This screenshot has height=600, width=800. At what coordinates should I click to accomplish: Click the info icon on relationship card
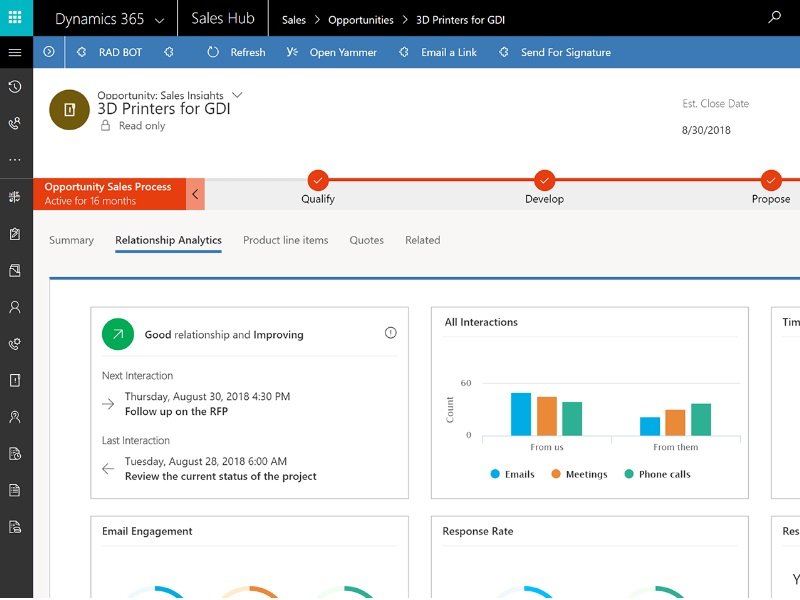pos(390,333)
